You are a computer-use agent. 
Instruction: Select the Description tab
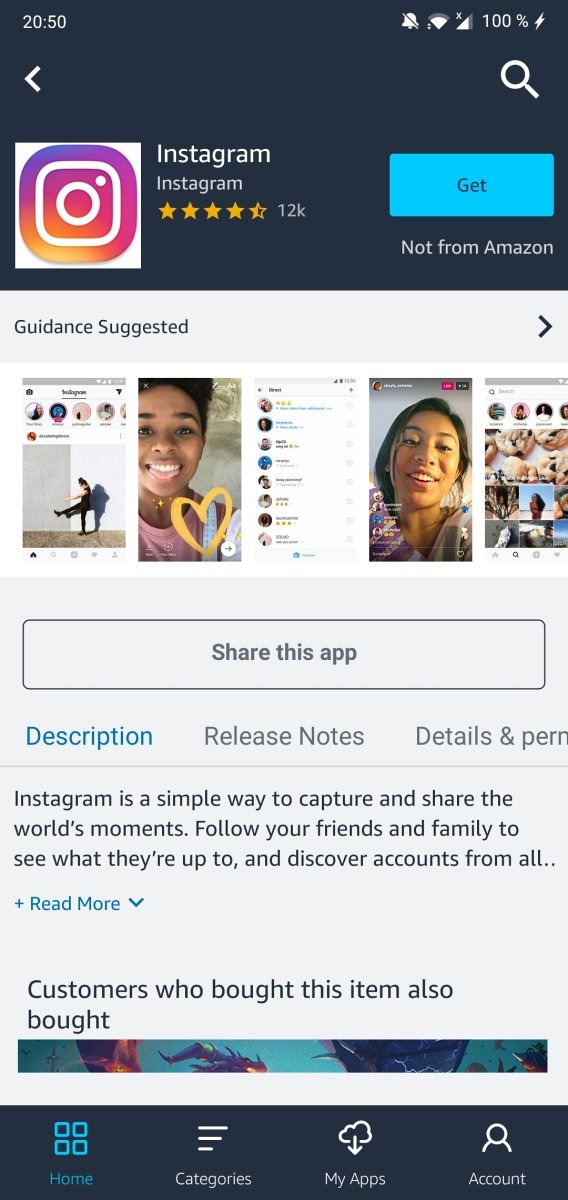tap(89, 737)
